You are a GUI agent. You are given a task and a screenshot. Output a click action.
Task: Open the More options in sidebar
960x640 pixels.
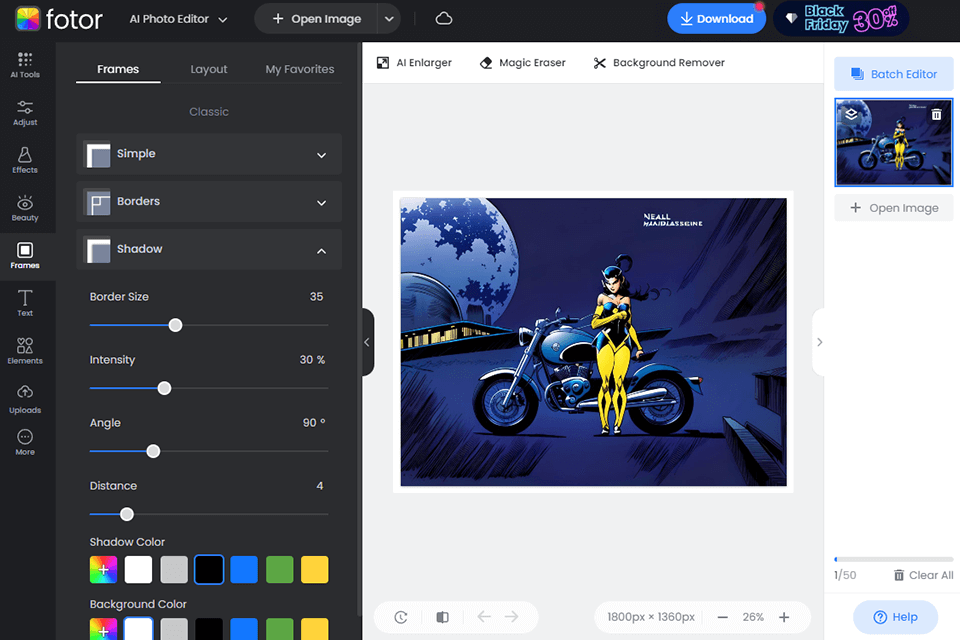(24, 442)
